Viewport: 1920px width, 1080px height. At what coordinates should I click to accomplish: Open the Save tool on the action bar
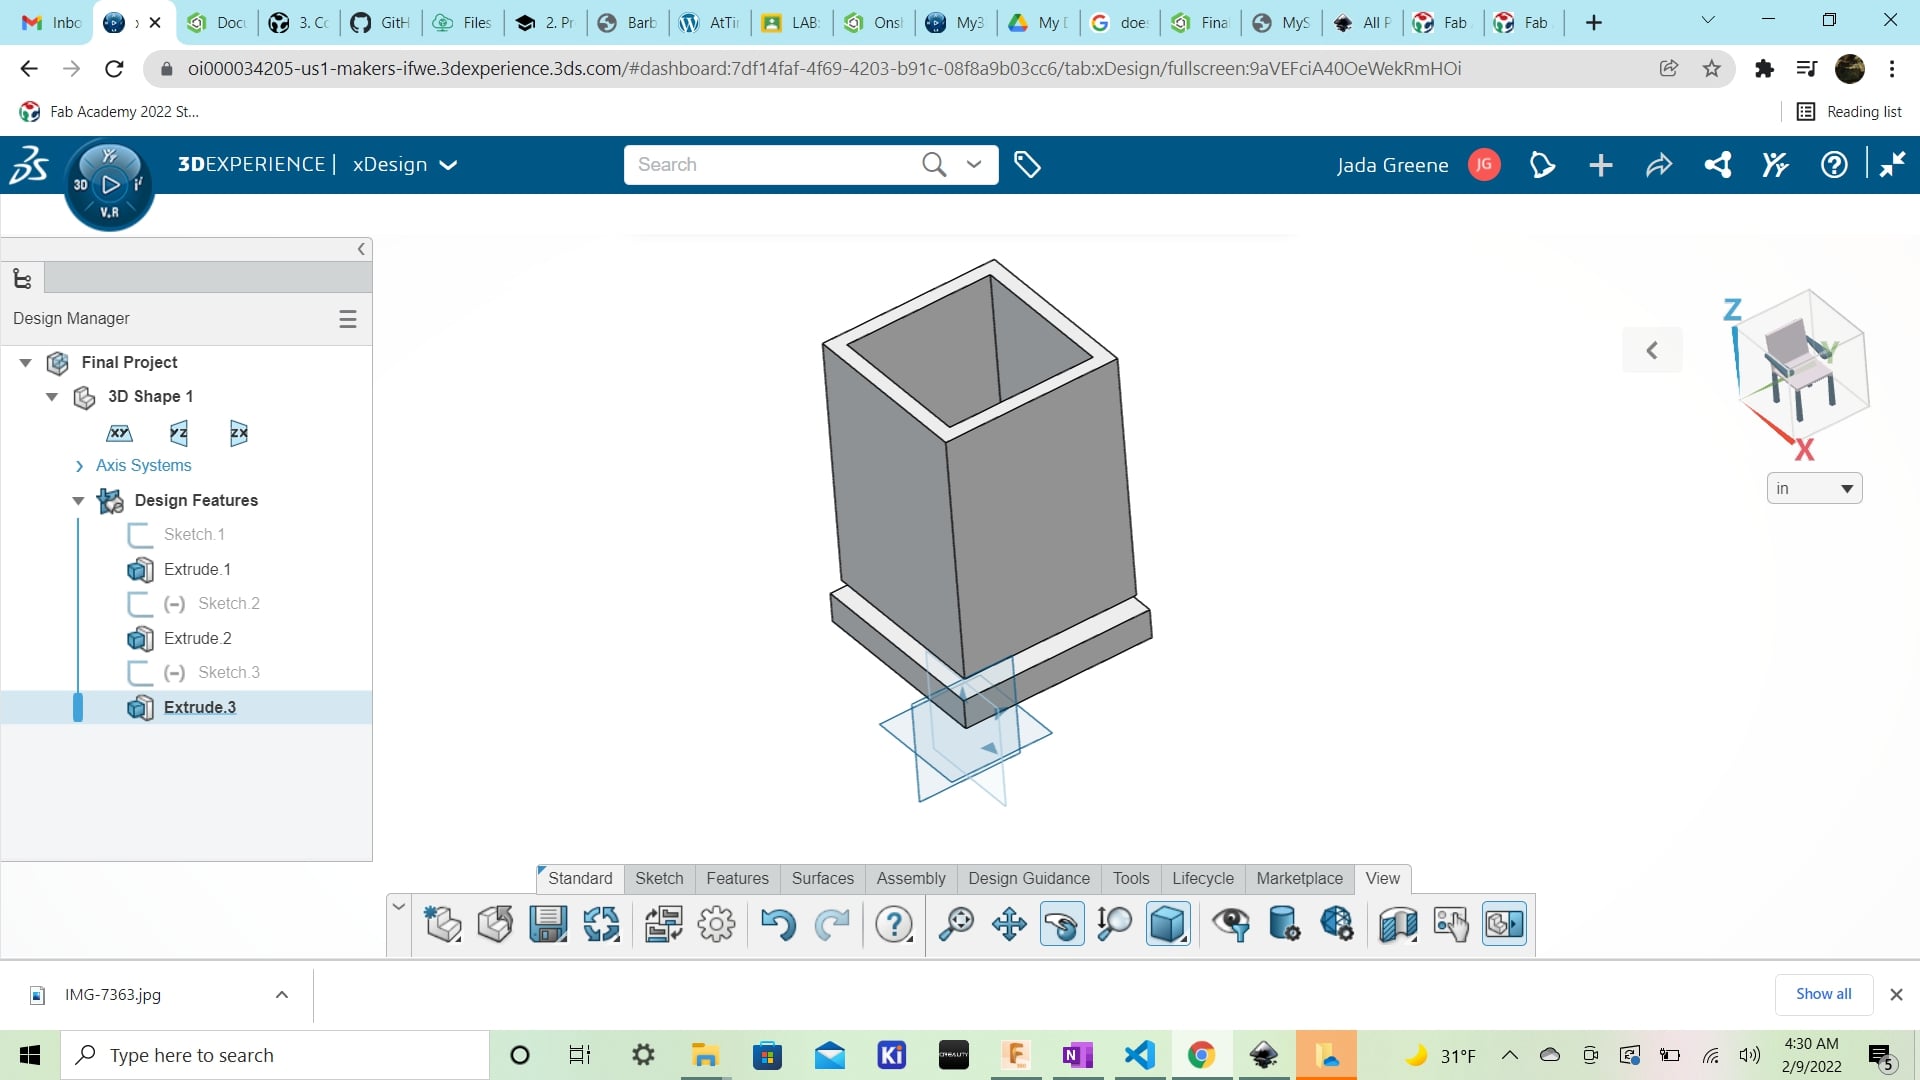(x=547, y=924)
